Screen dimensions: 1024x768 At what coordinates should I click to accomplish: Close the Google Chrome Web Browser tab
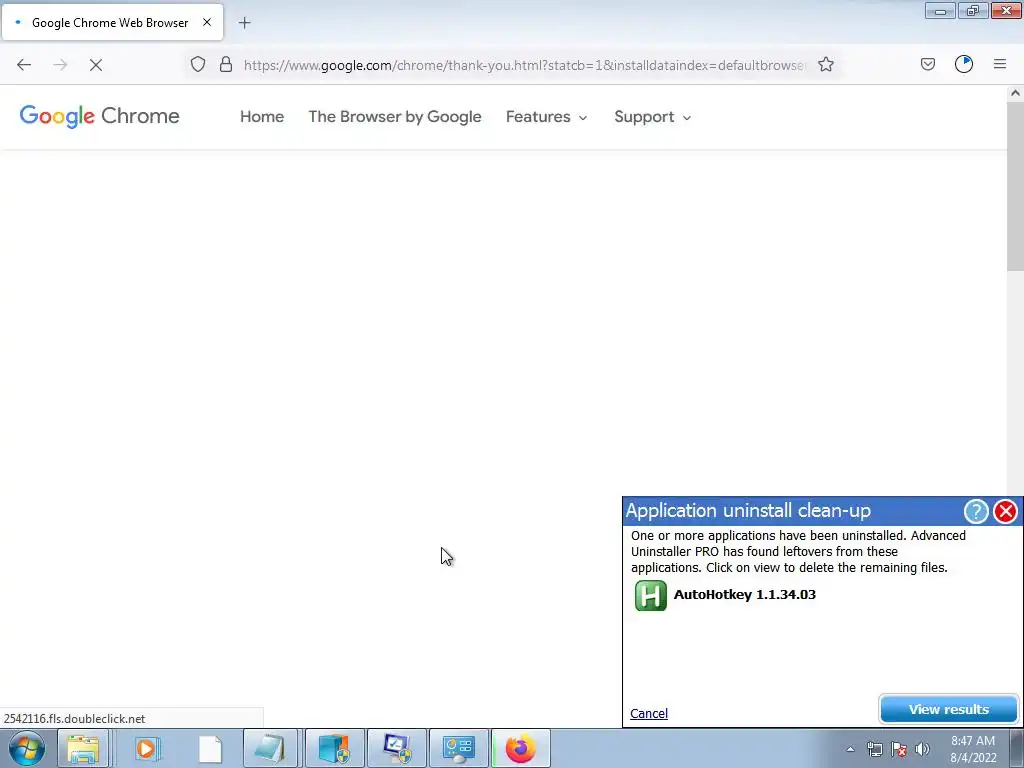pos(207,22)
